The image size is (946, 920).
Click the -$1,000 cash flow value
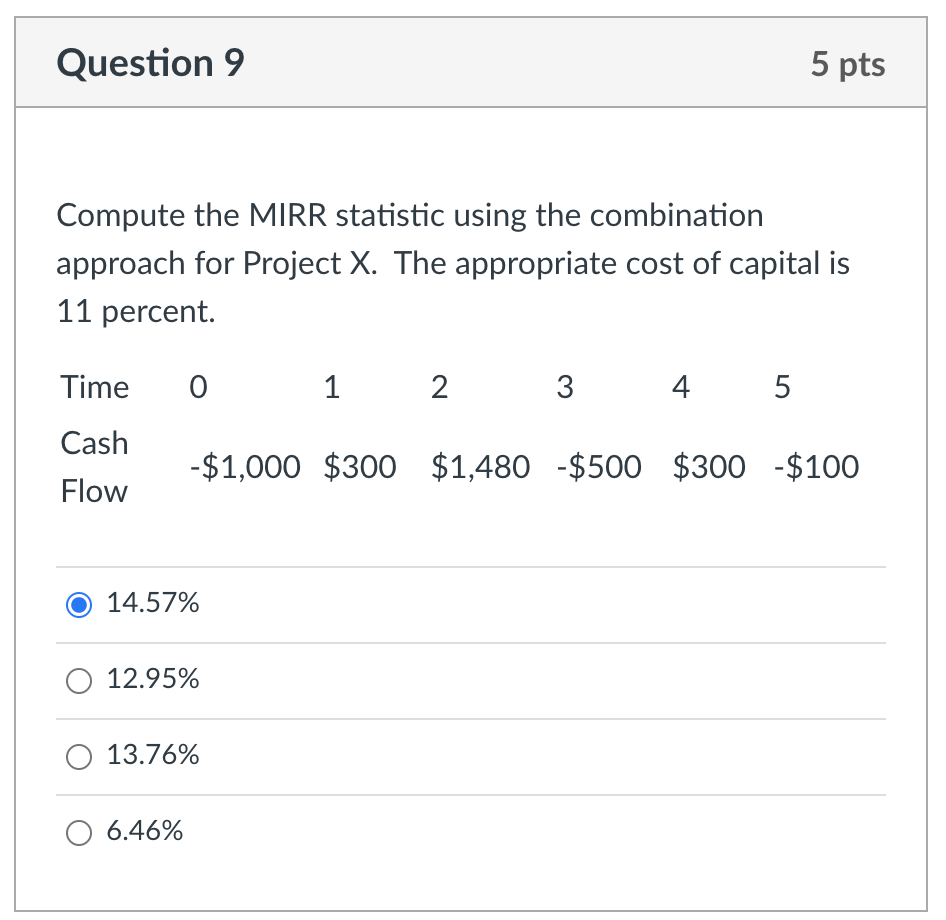(x=244, y=466)
